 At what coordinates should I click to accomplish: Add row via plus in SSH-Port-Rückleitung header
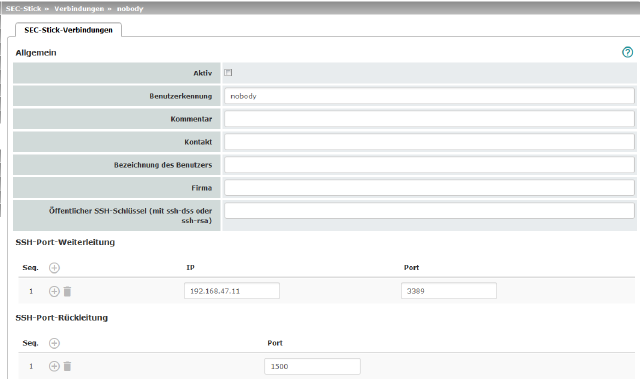pyautogui.click(x=54, y=343)
